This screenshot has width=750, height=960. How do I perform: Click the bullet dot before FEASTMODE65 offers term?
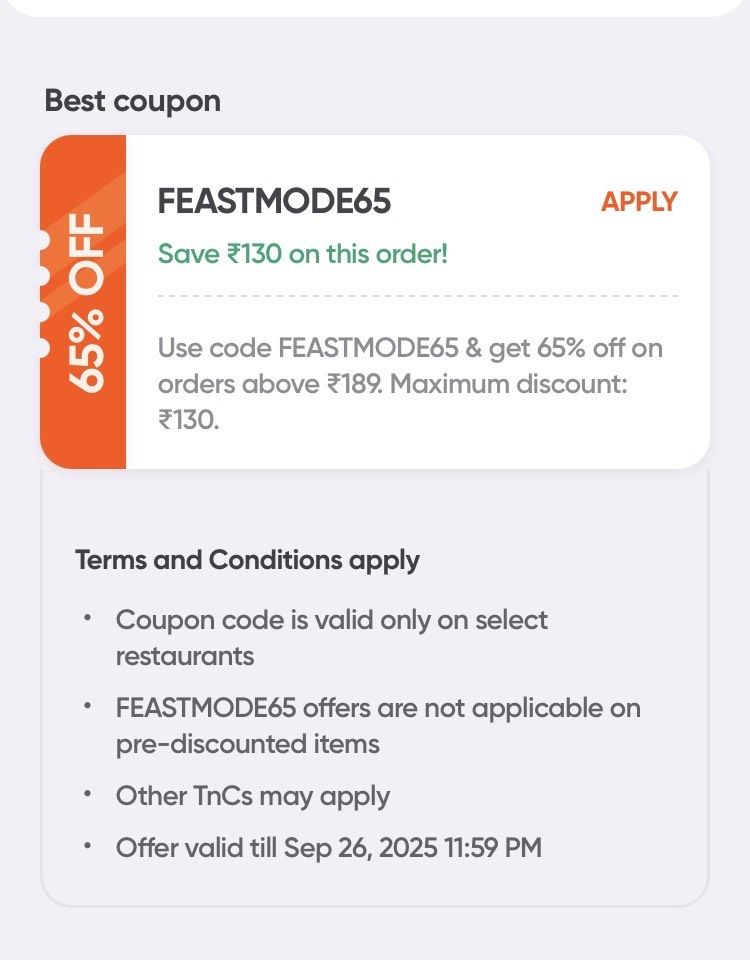click(88, 707)
